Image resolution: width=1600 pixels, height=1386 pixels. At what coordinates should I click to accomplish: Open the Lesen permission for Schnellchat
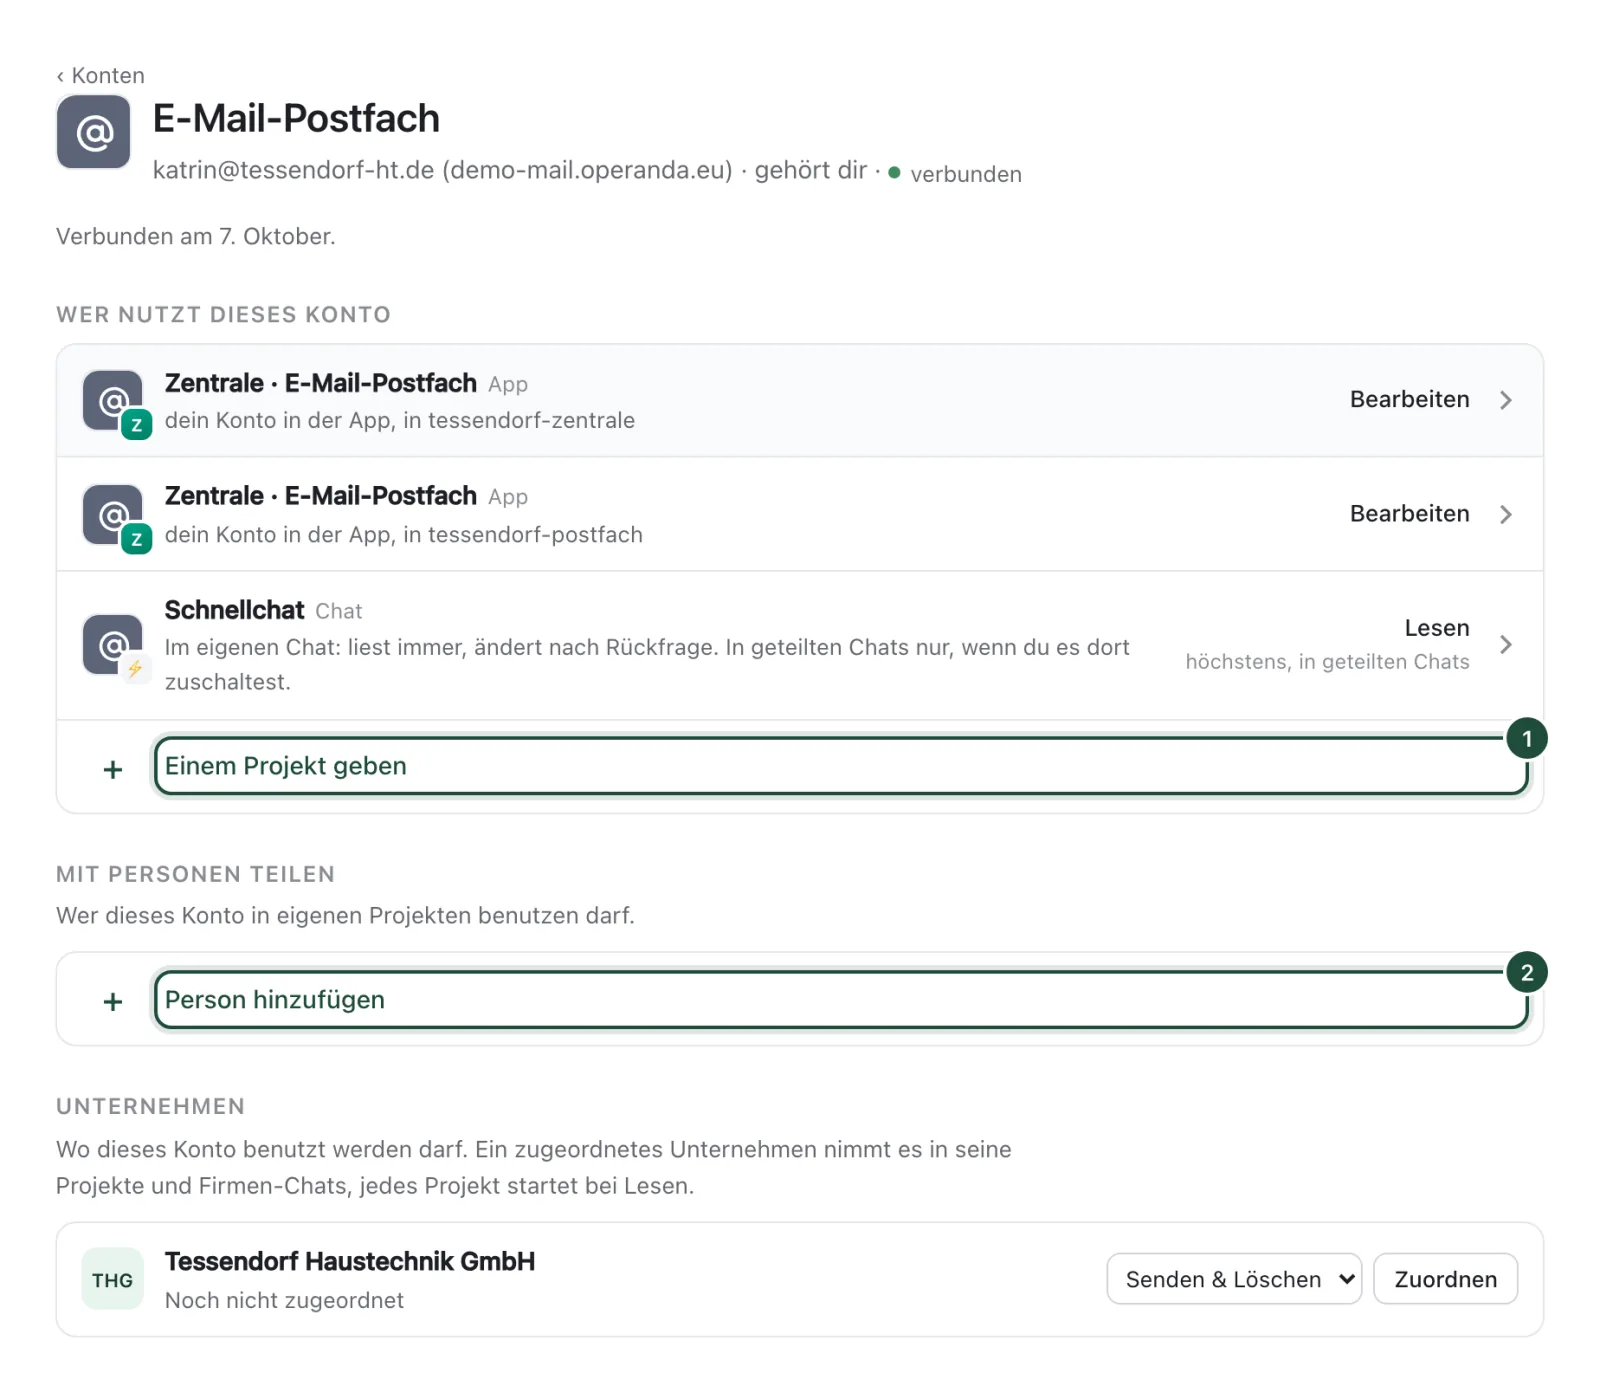click(x=1437, y=628)
